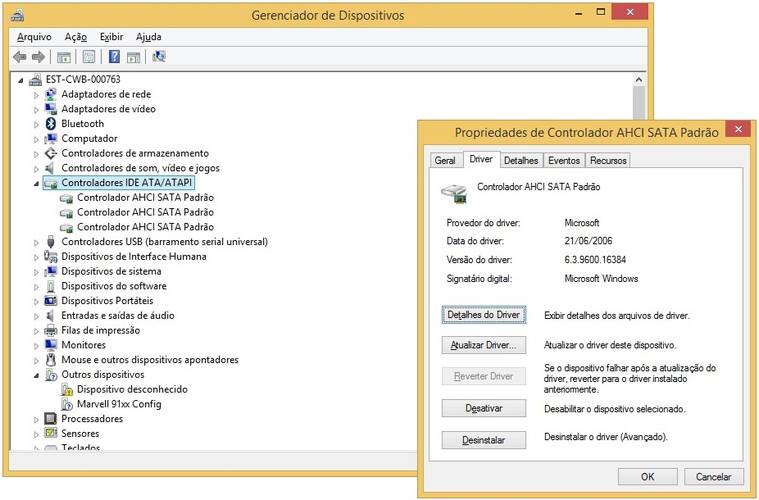This screenshot has width=759, height=500.
Task: Click Scan for hardware changes toolbar icon
Action: pyautogui.click(x=159, y=57)
